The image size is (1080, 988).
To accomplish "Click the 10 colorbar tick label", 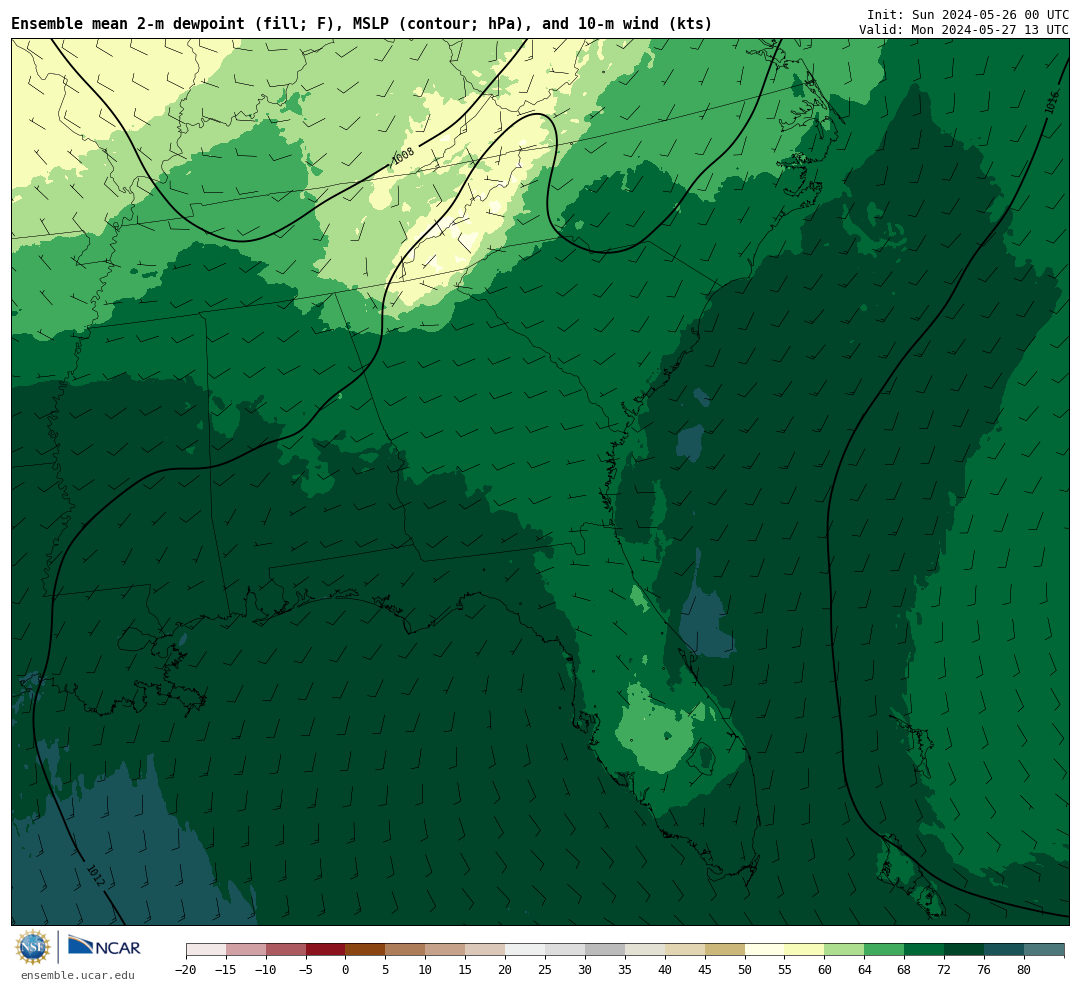I will click(x=426, y=969).
